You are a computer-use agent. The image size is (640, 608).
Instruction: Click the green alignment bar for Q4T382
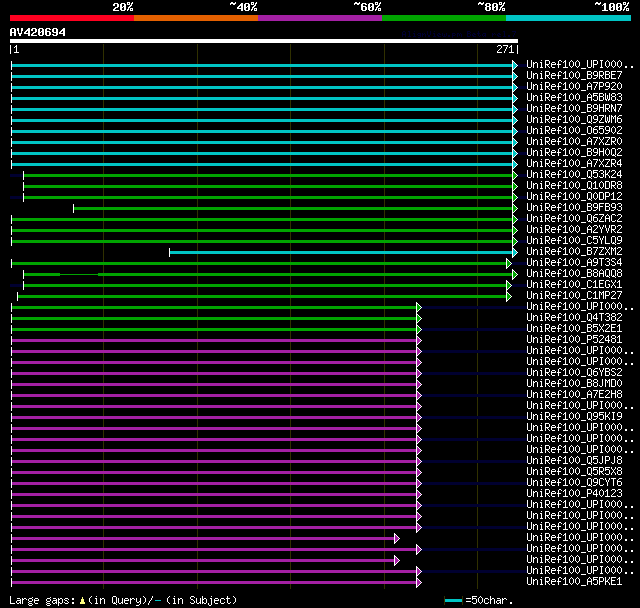214,319
